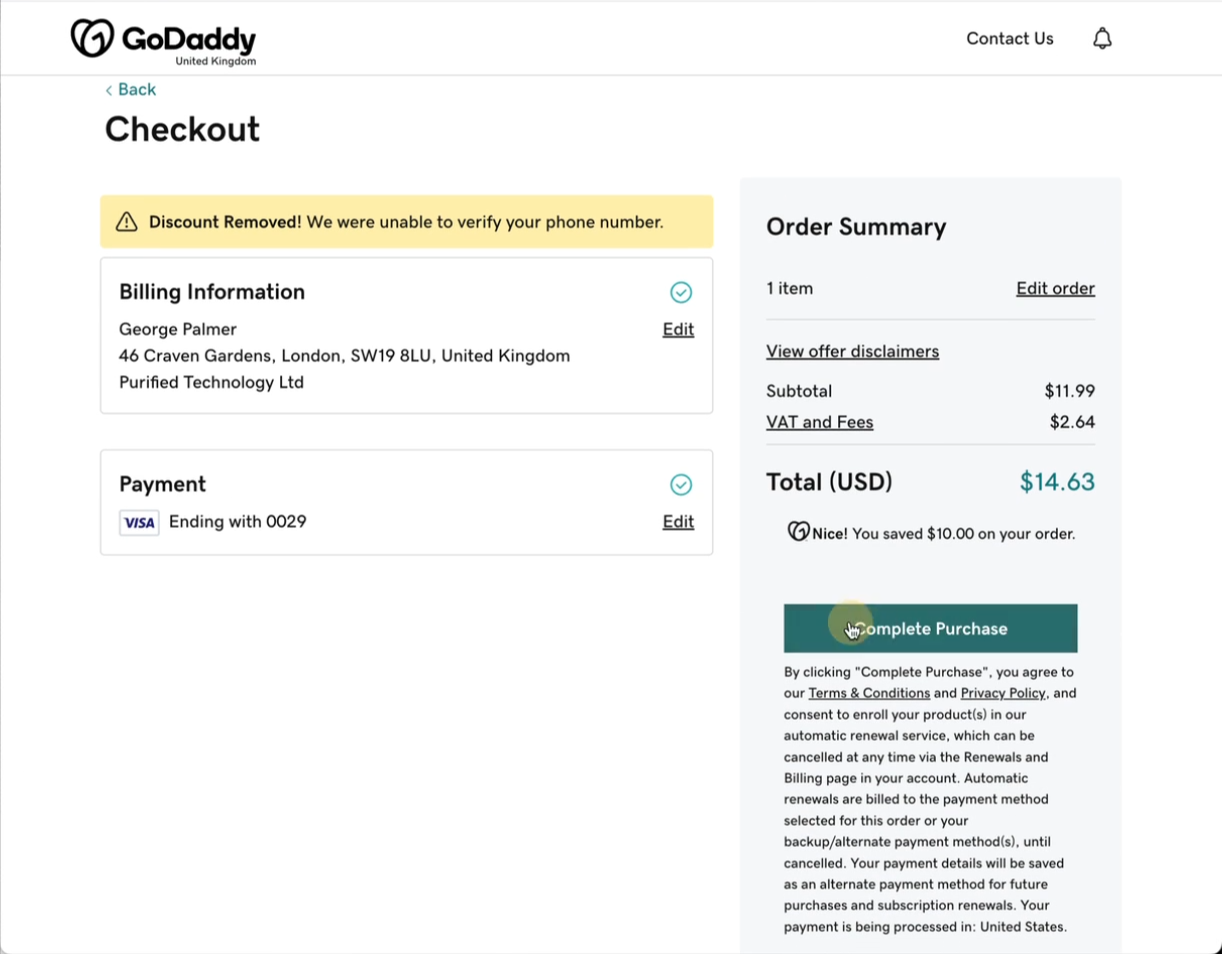This screenshot has width=1222, height=954.
Task: Click the small GoDaddy heart icon beside Nice!
Action: (798, 532)
